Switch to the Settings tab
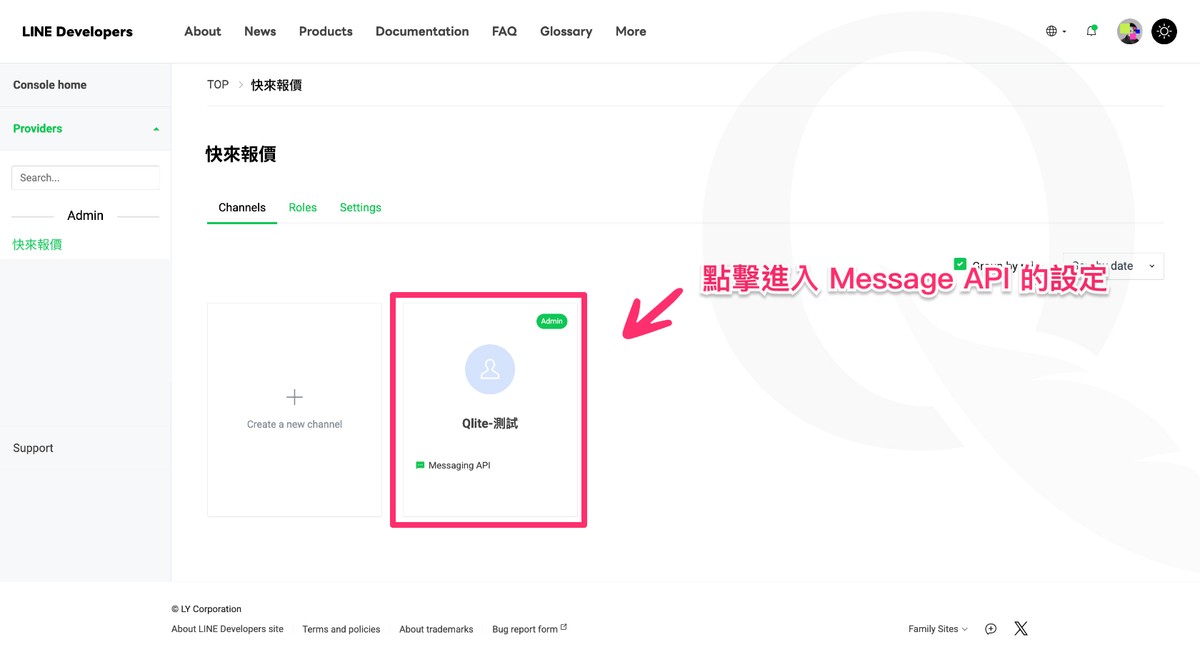 click(x=360, y=208)
